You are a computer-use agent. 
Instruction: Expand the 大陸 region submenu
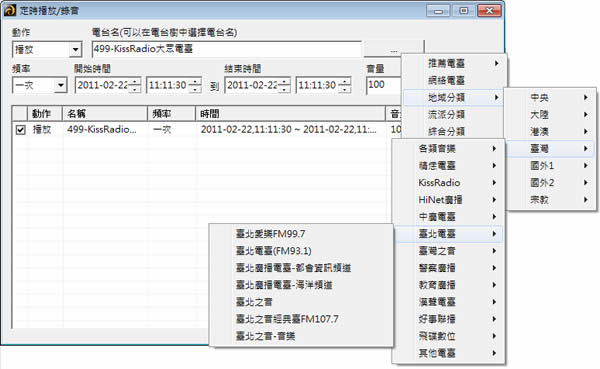(551, 114)
